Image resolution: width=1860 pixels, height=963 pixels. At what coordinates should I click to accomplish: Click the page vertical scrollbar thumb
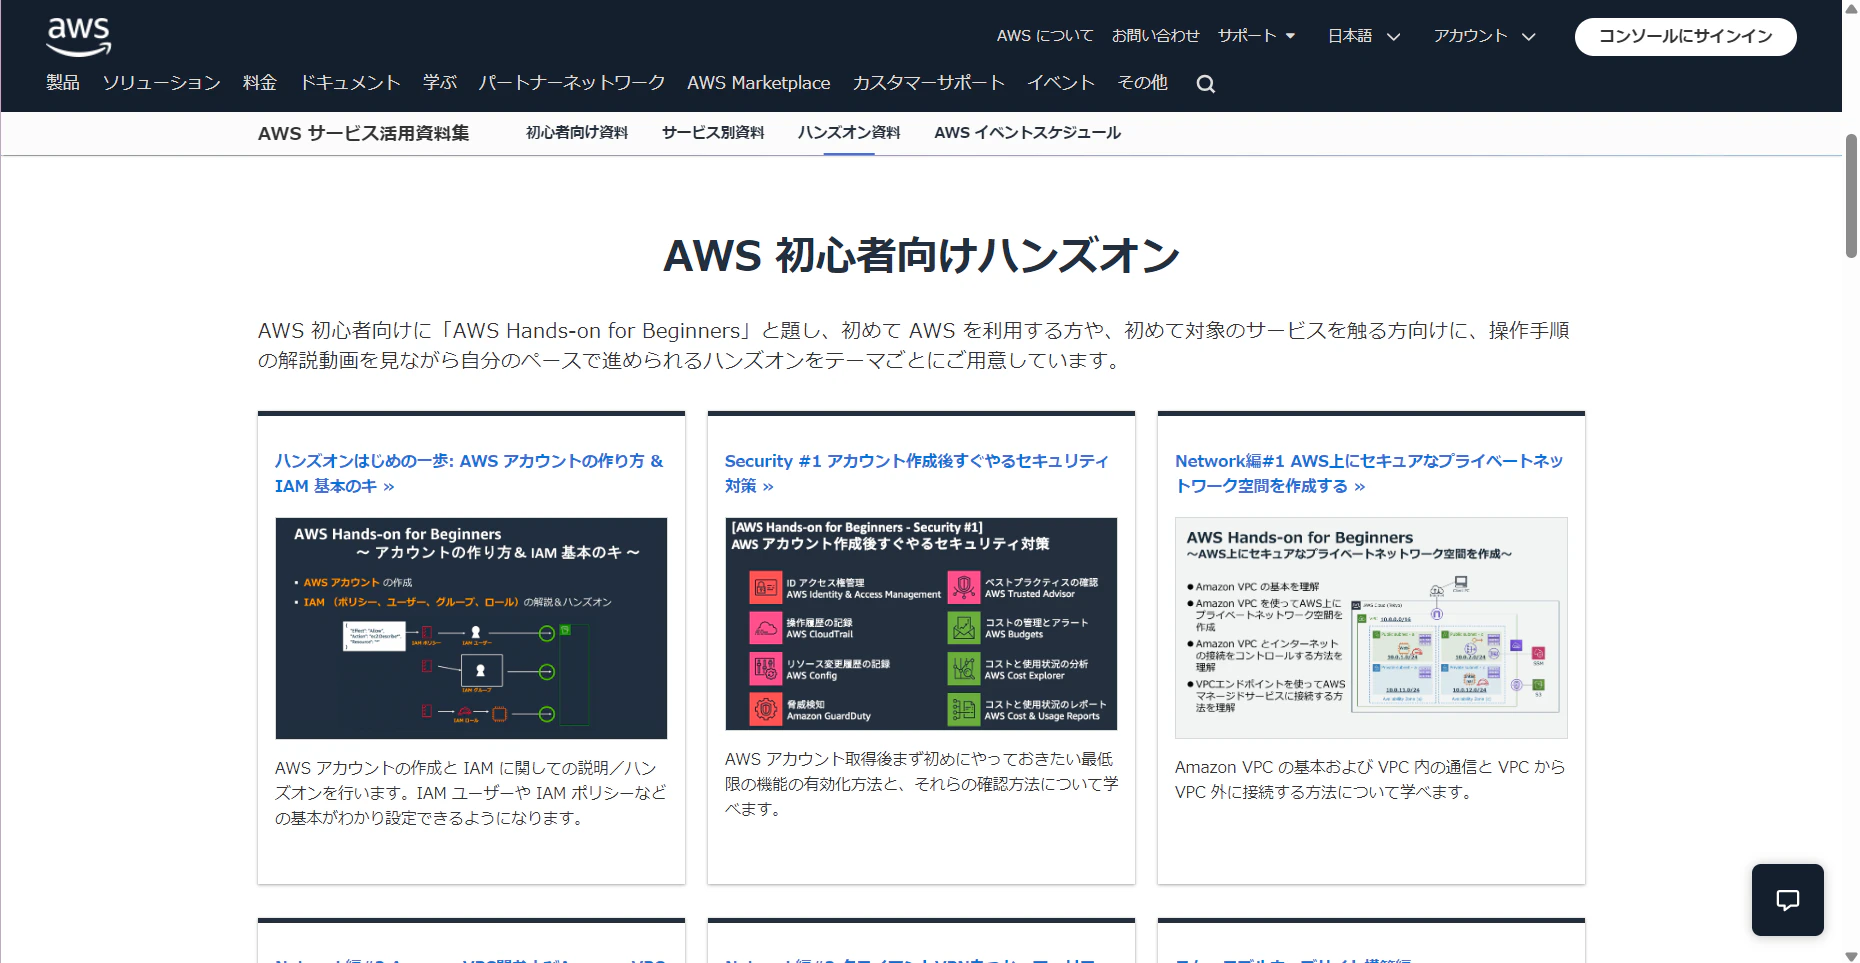point(1851,196)
